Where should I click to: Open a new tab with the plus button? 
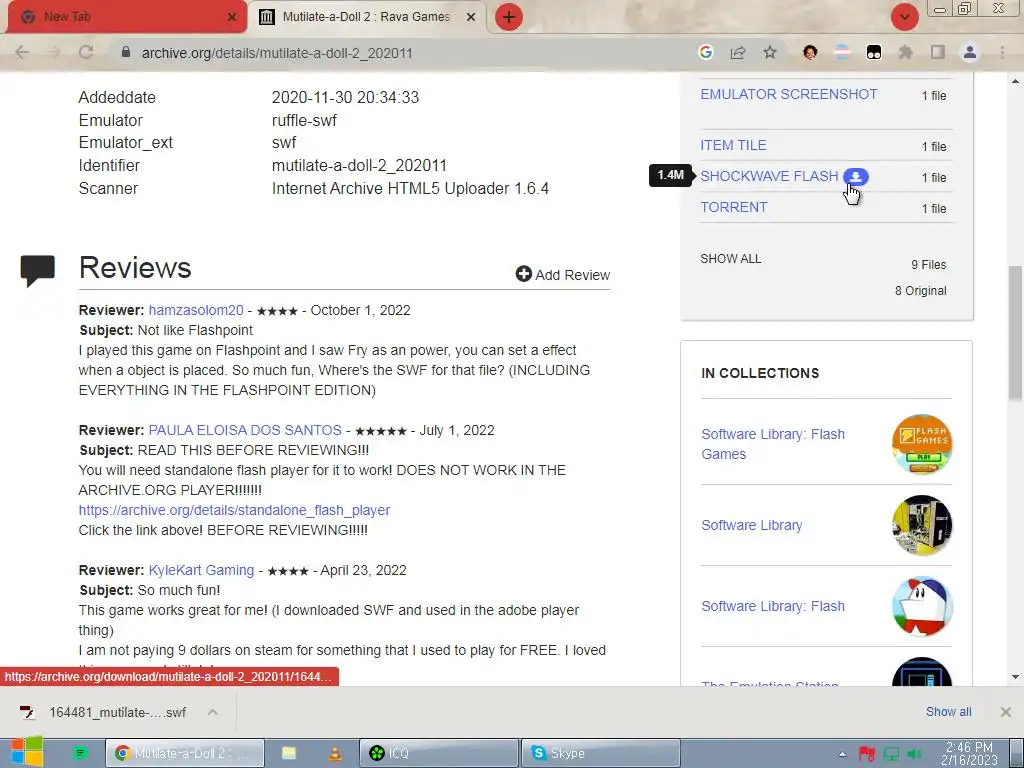[x=509, y=17]
